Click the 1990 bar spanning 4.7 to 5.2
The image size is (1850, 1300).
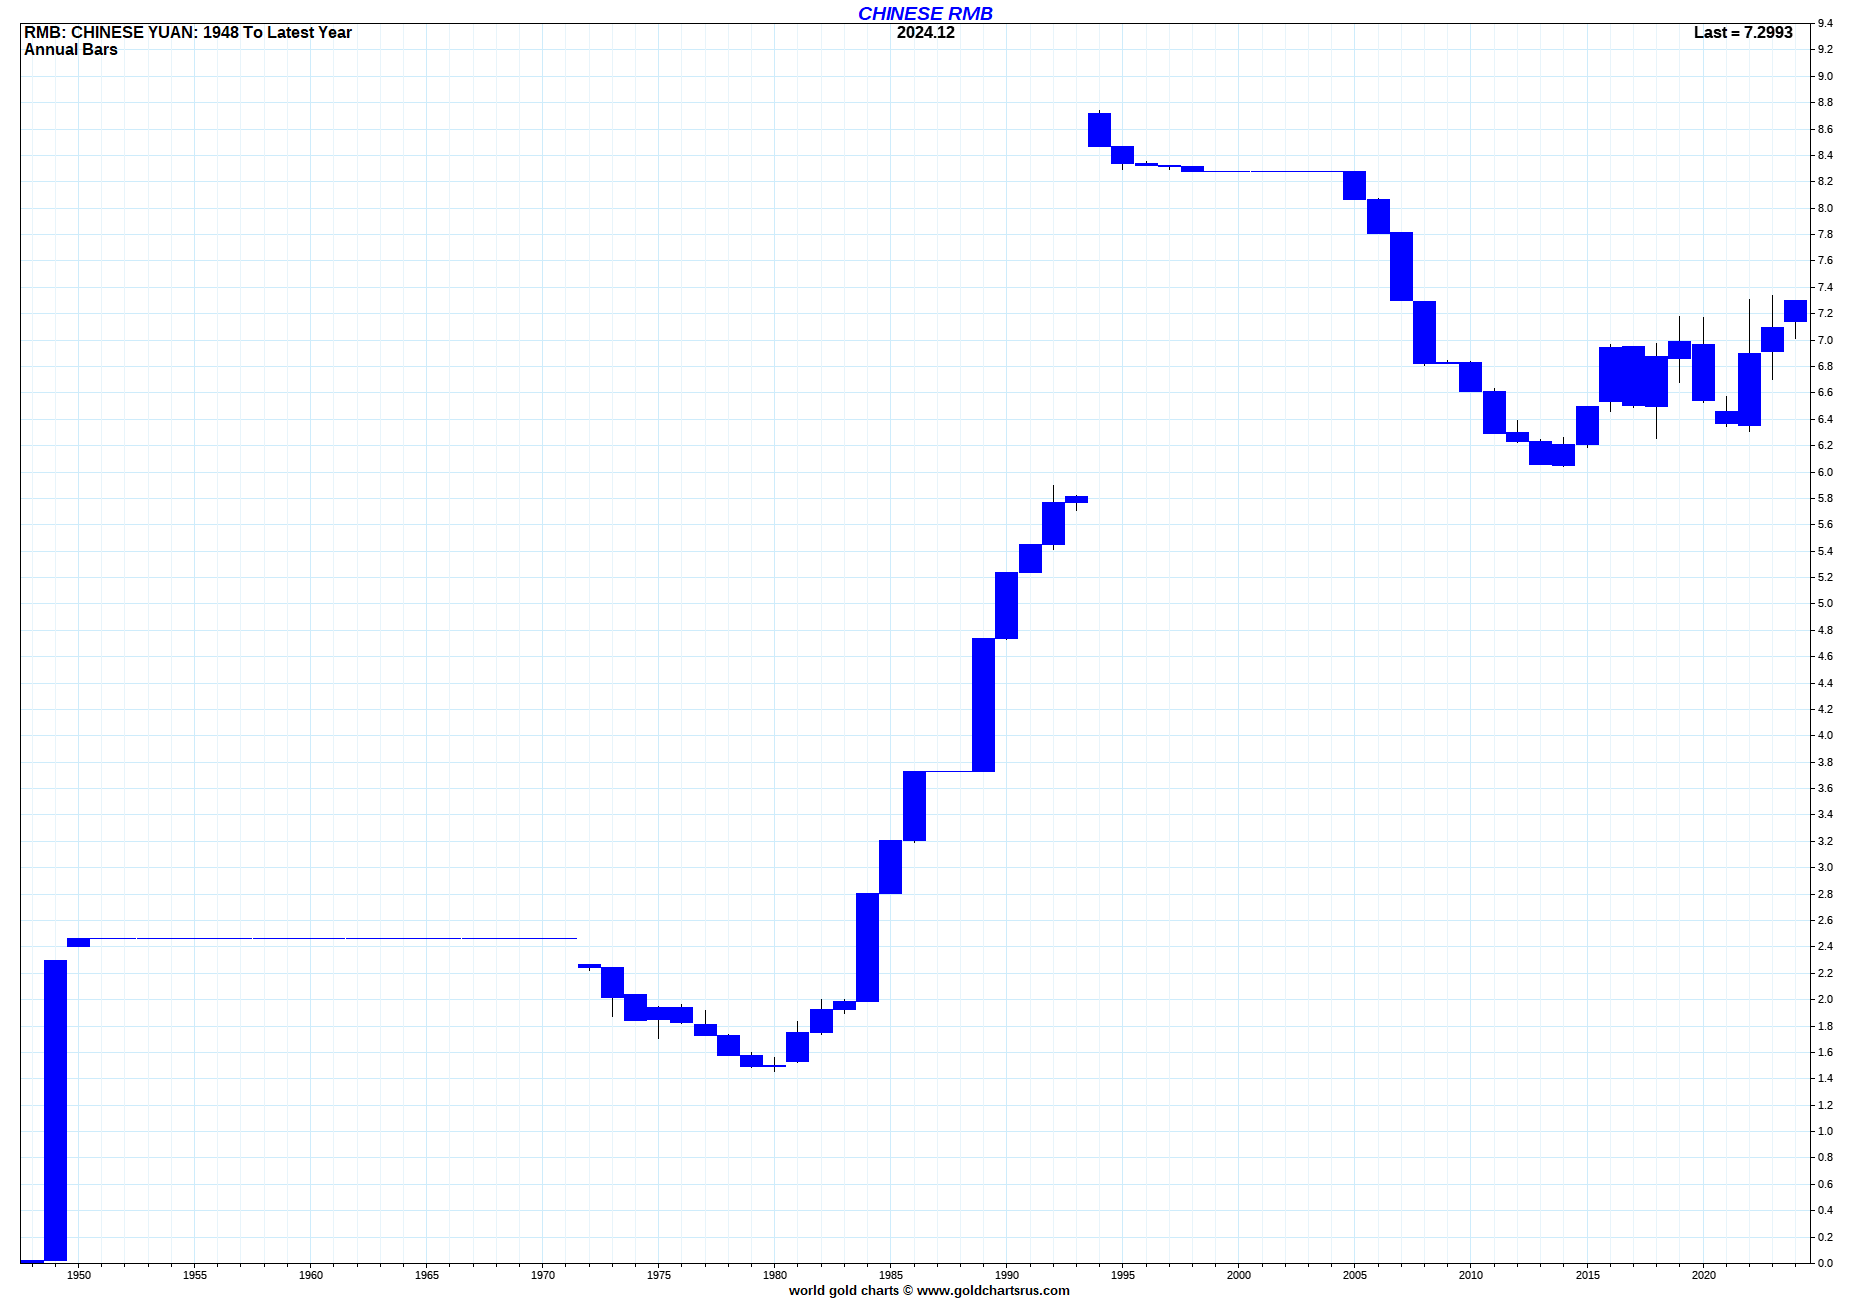pyautogui.click(x=1006, y=605)
